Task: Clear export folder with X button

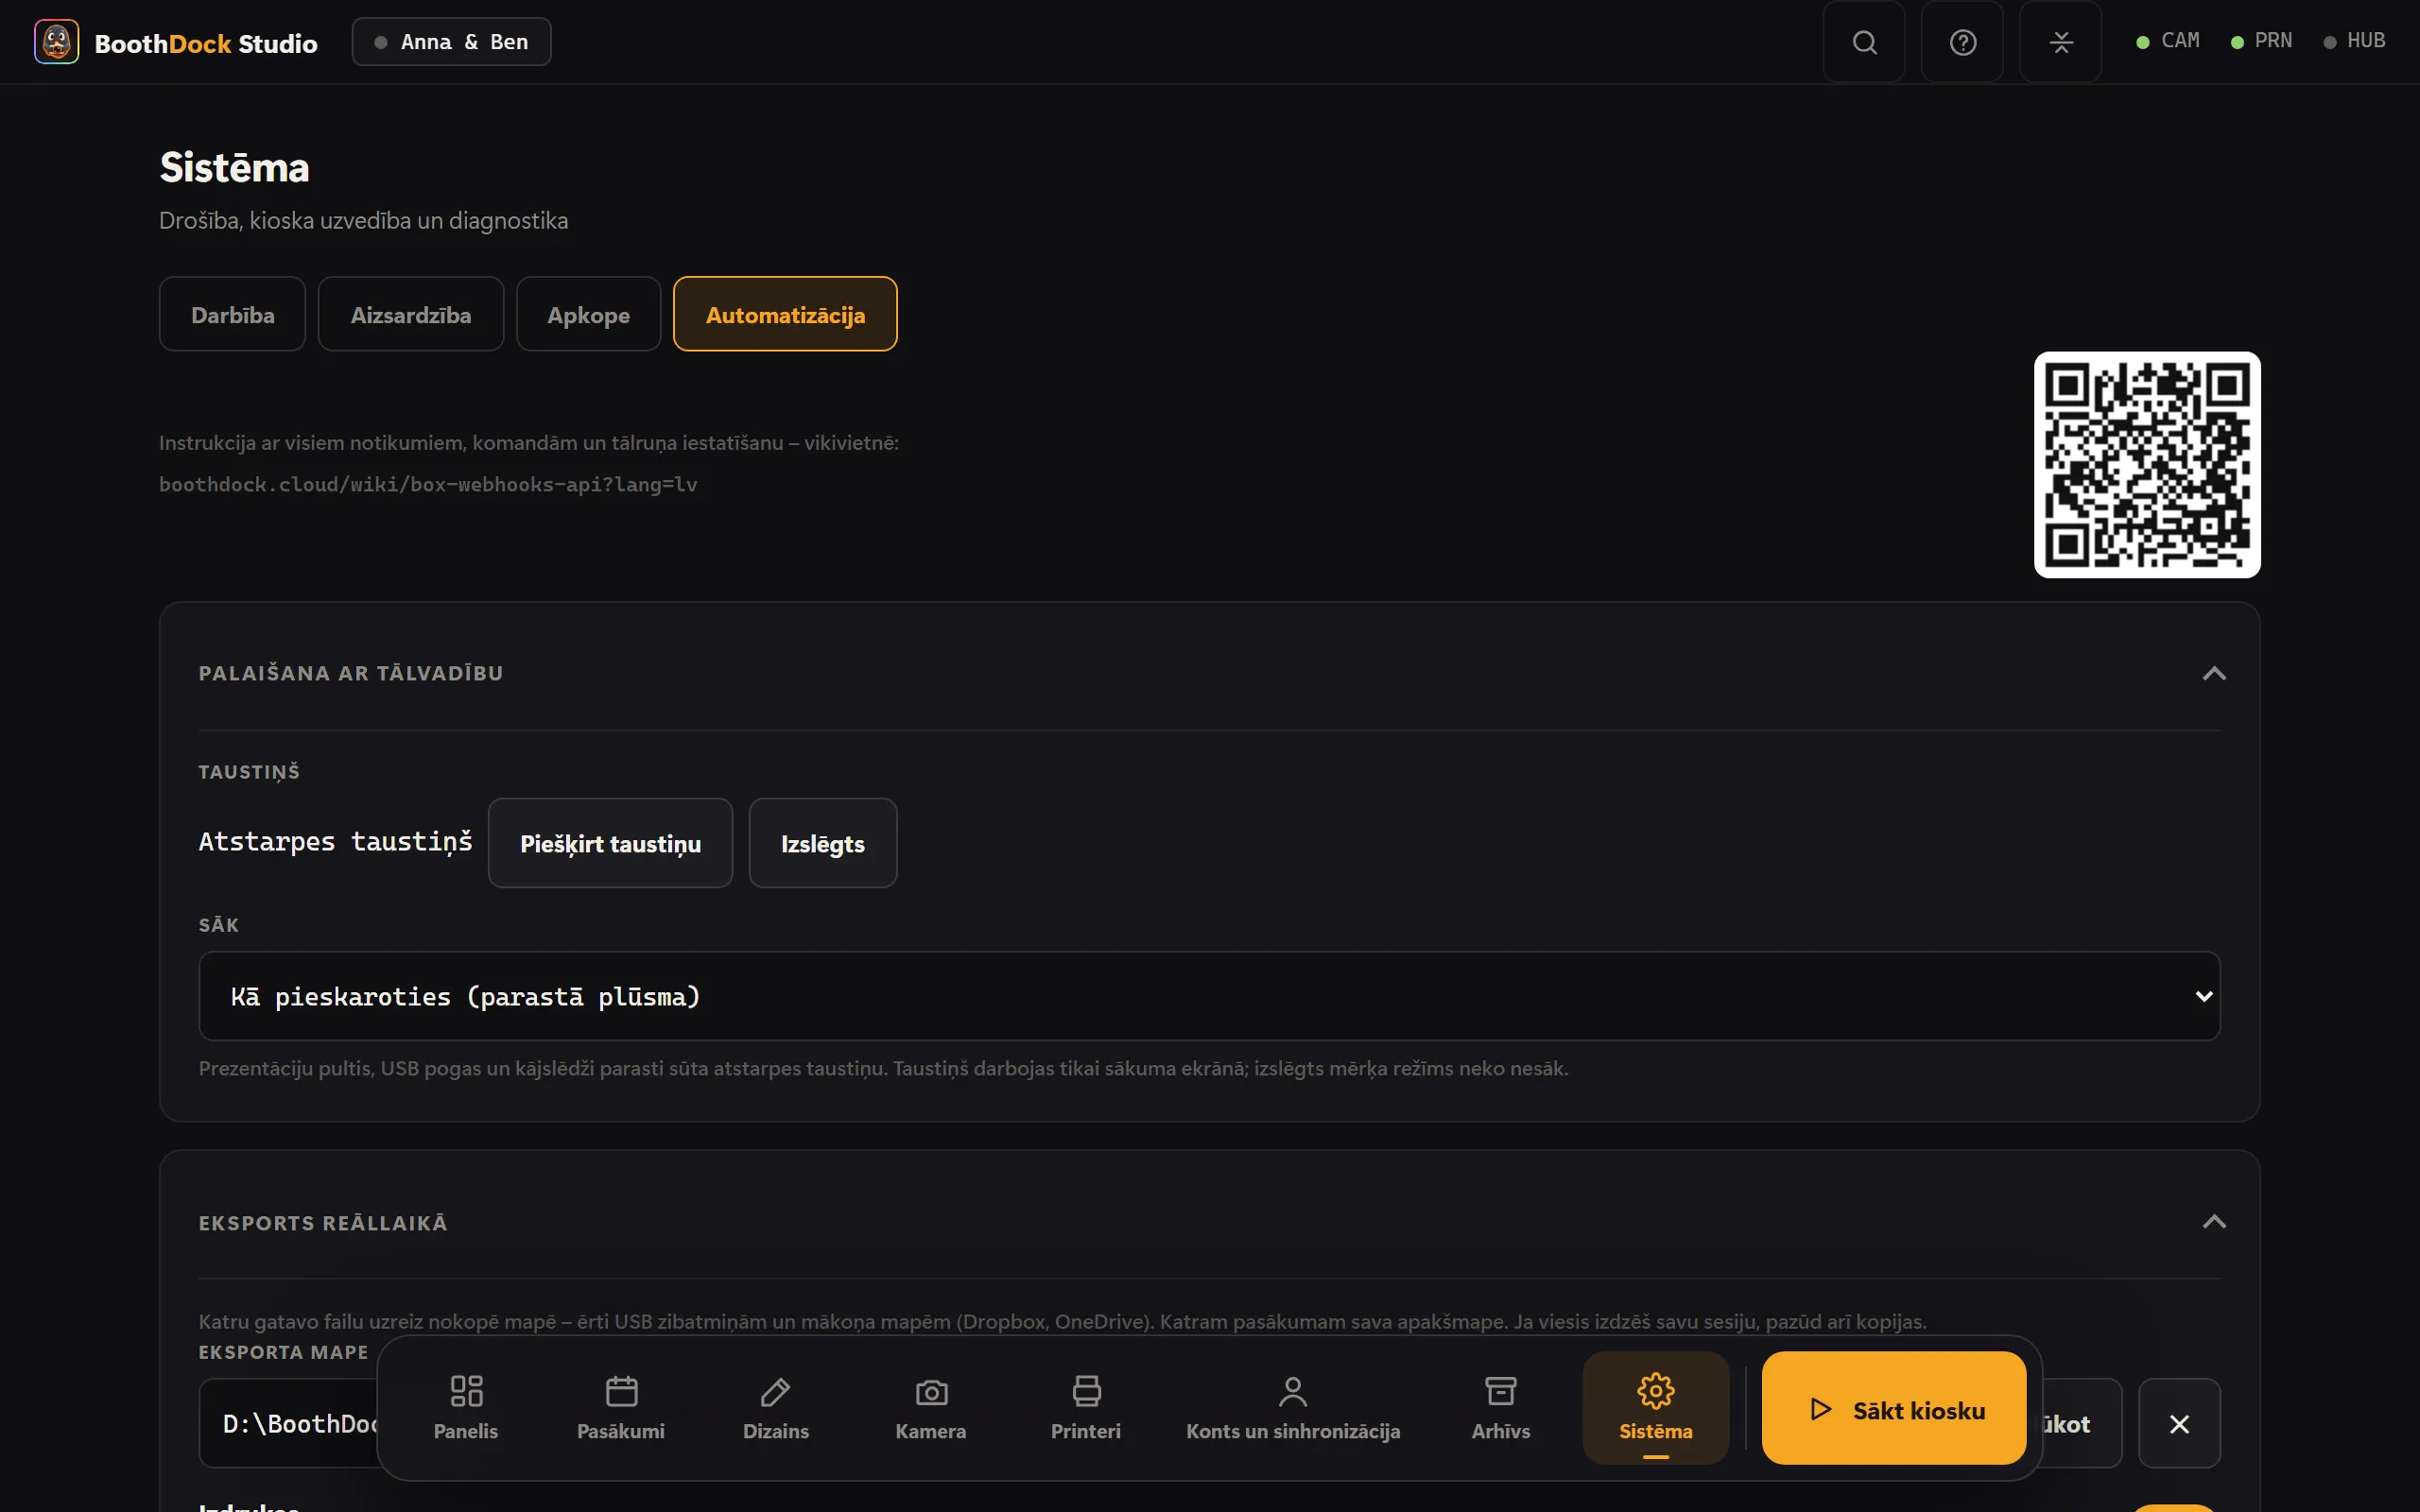Action: [x=2179, y=1423]
